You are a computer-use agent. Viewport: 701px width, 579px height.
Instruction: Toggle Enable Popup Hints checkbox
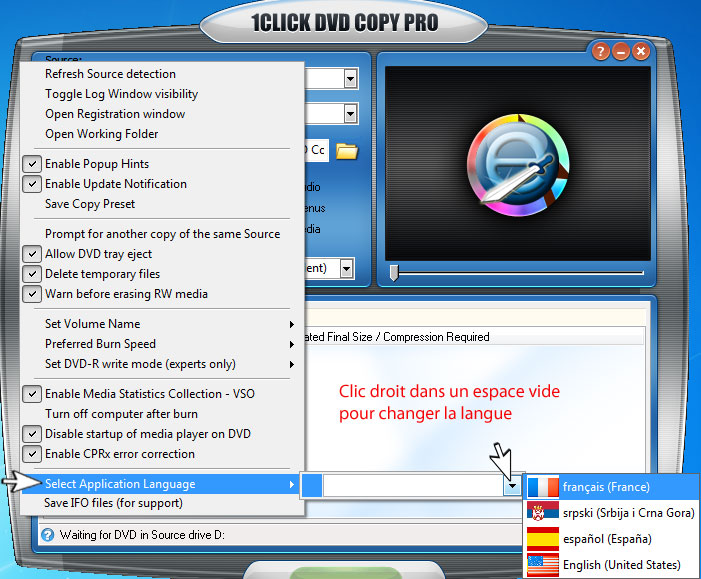[x=32, y=164]
